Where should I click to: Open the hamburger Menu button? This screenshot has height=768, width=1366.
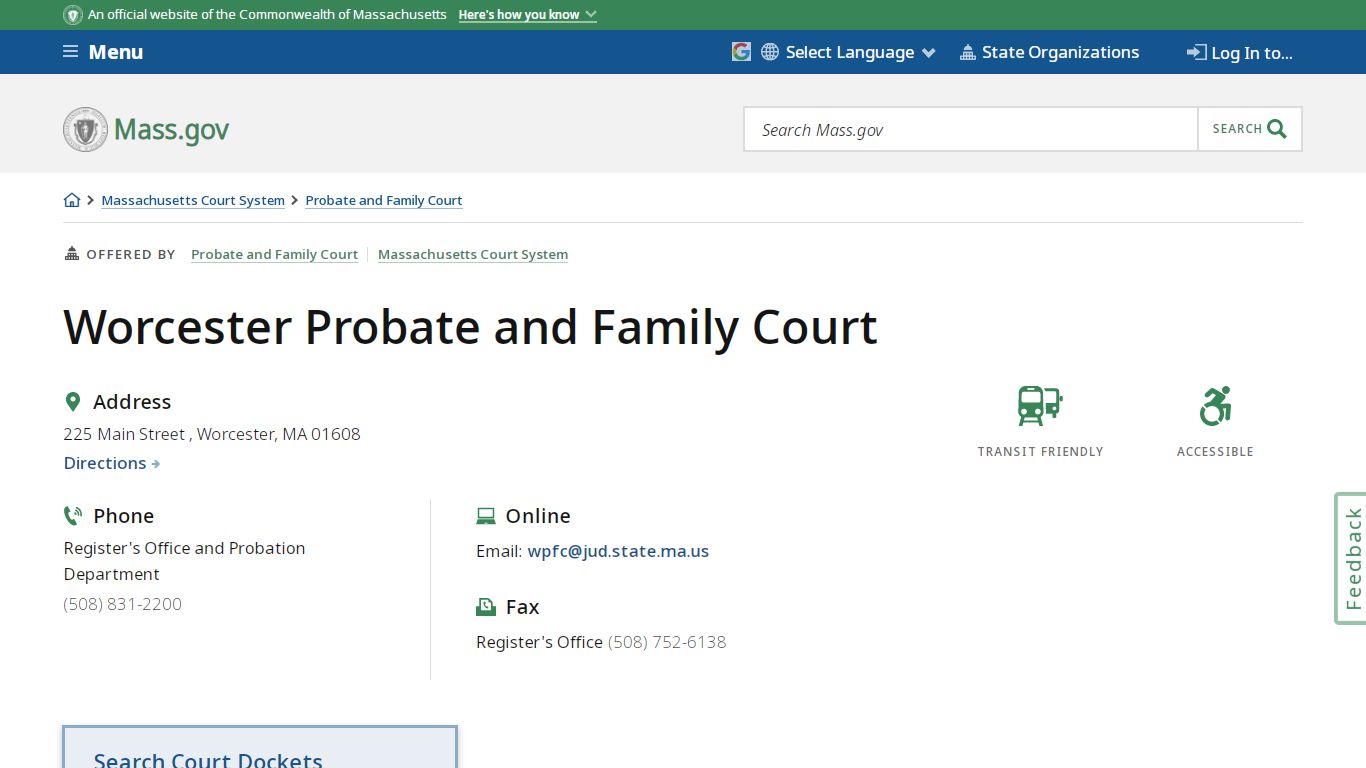tap(103, 52)
